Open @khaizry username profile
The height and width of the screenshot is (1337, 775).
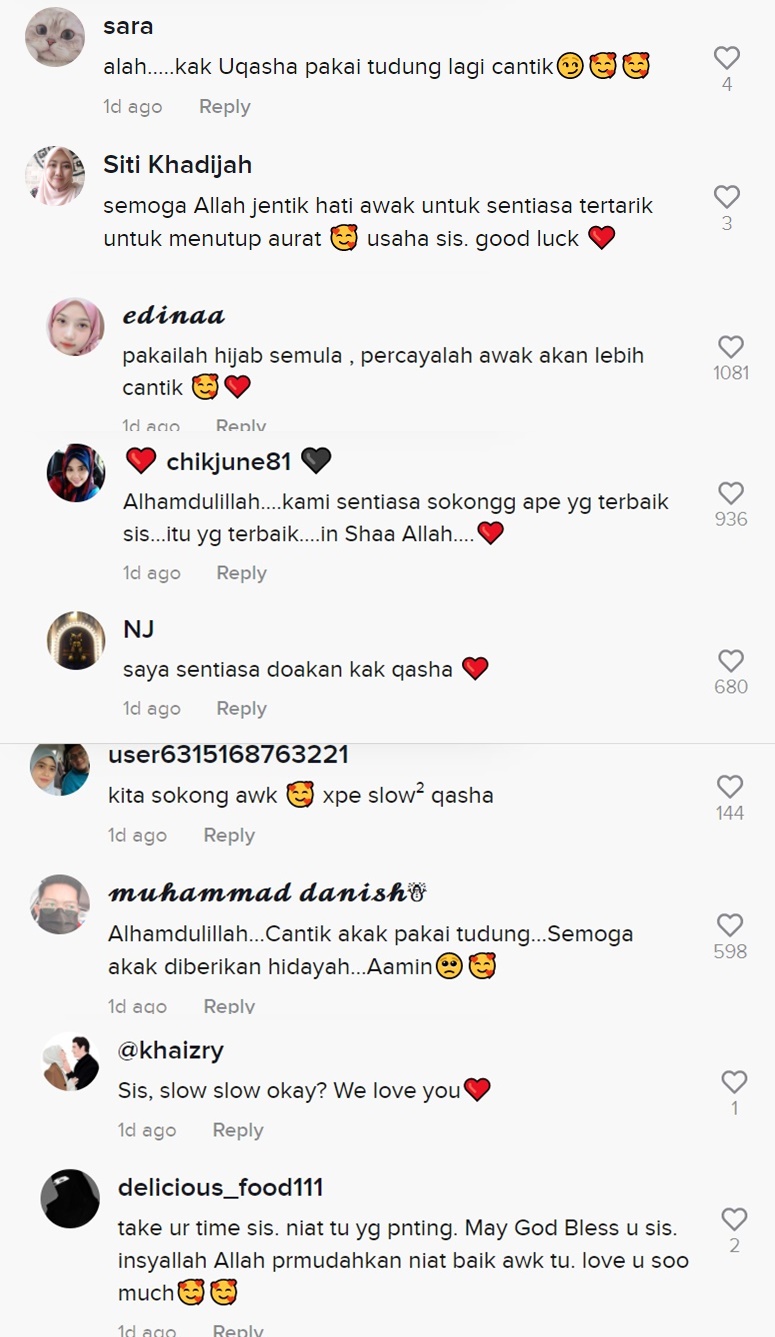coord(171,1050)
